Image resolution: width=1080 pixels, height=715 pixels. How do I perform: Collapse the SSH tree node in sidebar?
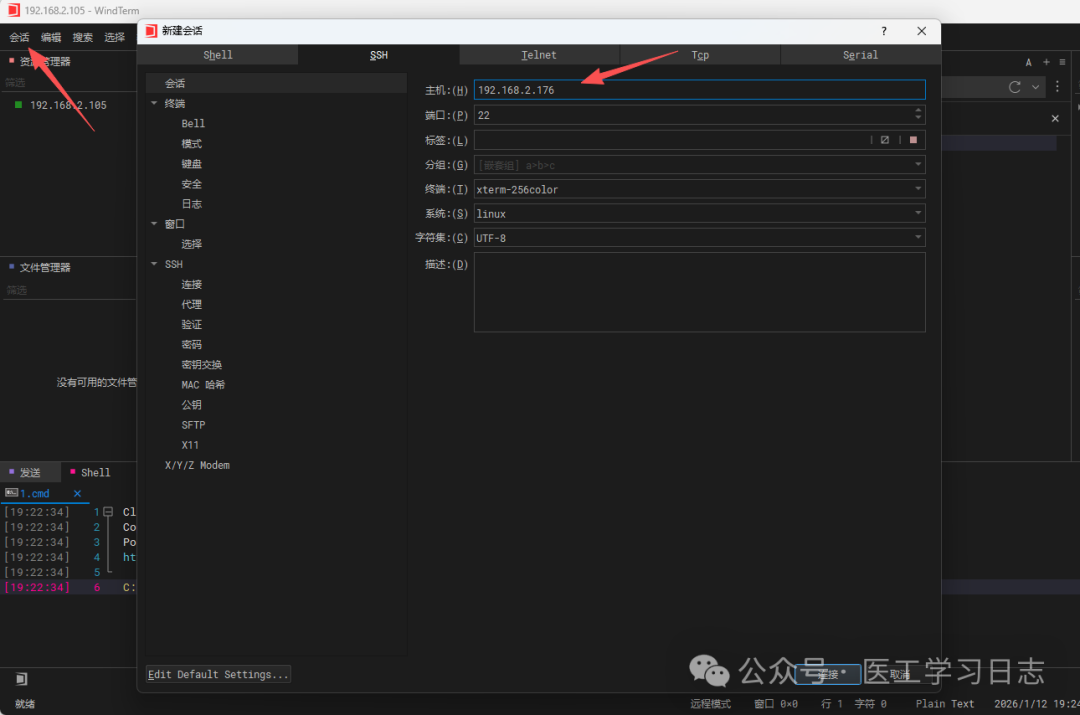tap(154, 264)
